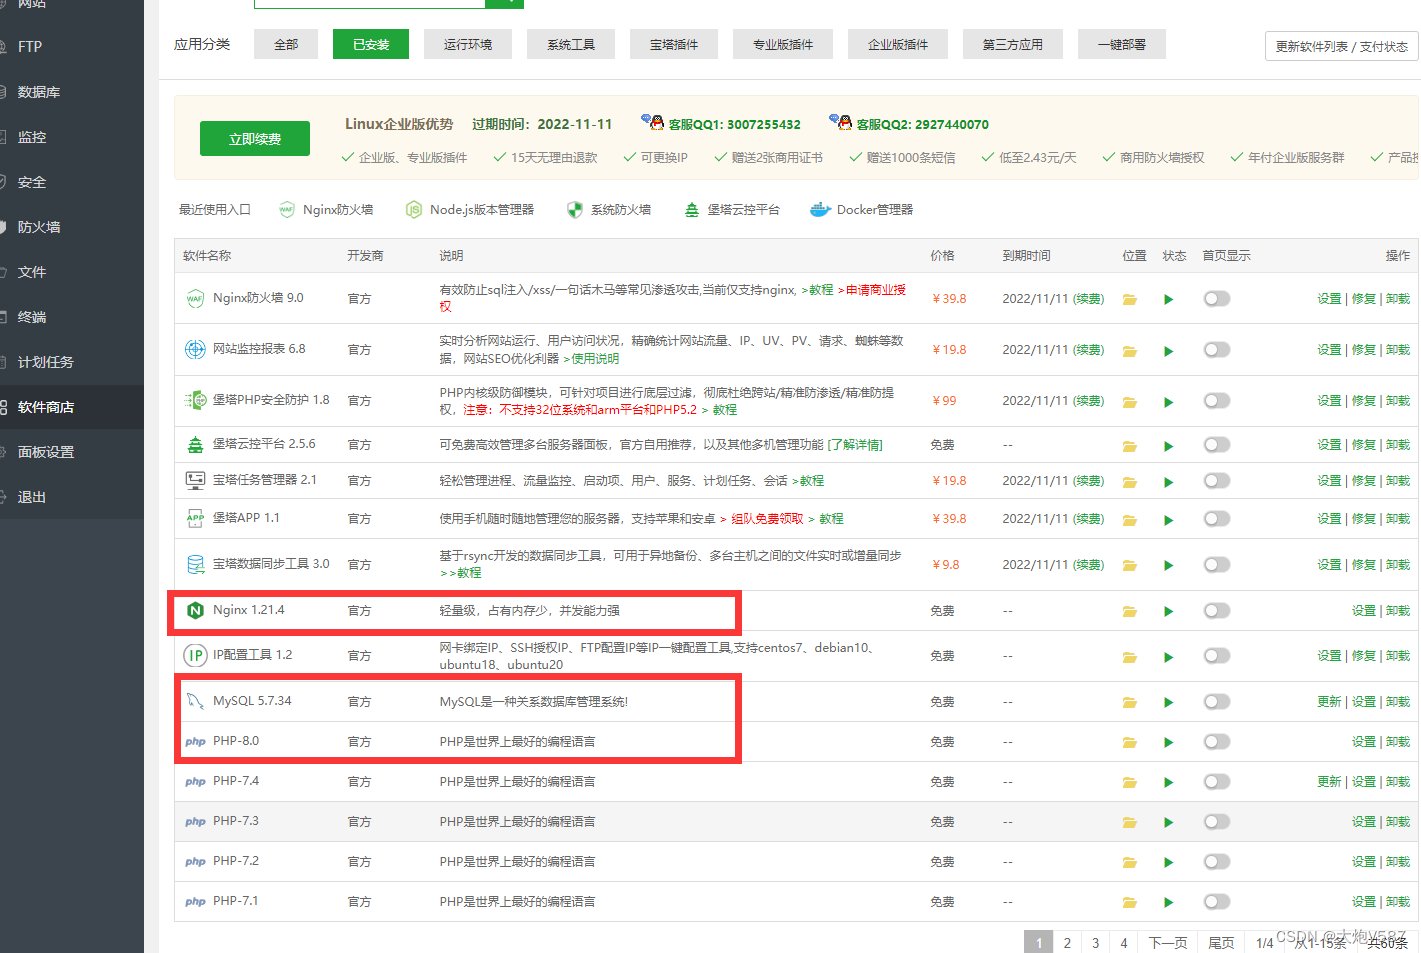
Task: Select the 已安装 category tab
Action: (371, 44)
